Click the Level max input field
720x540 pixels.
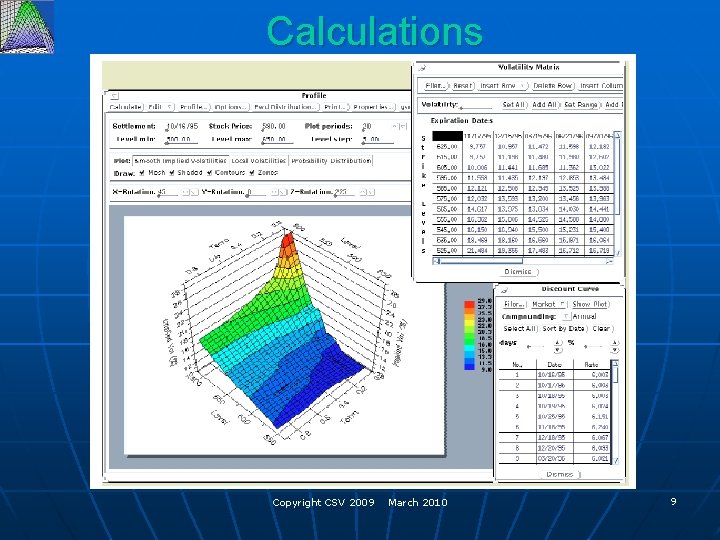[276, 139]
